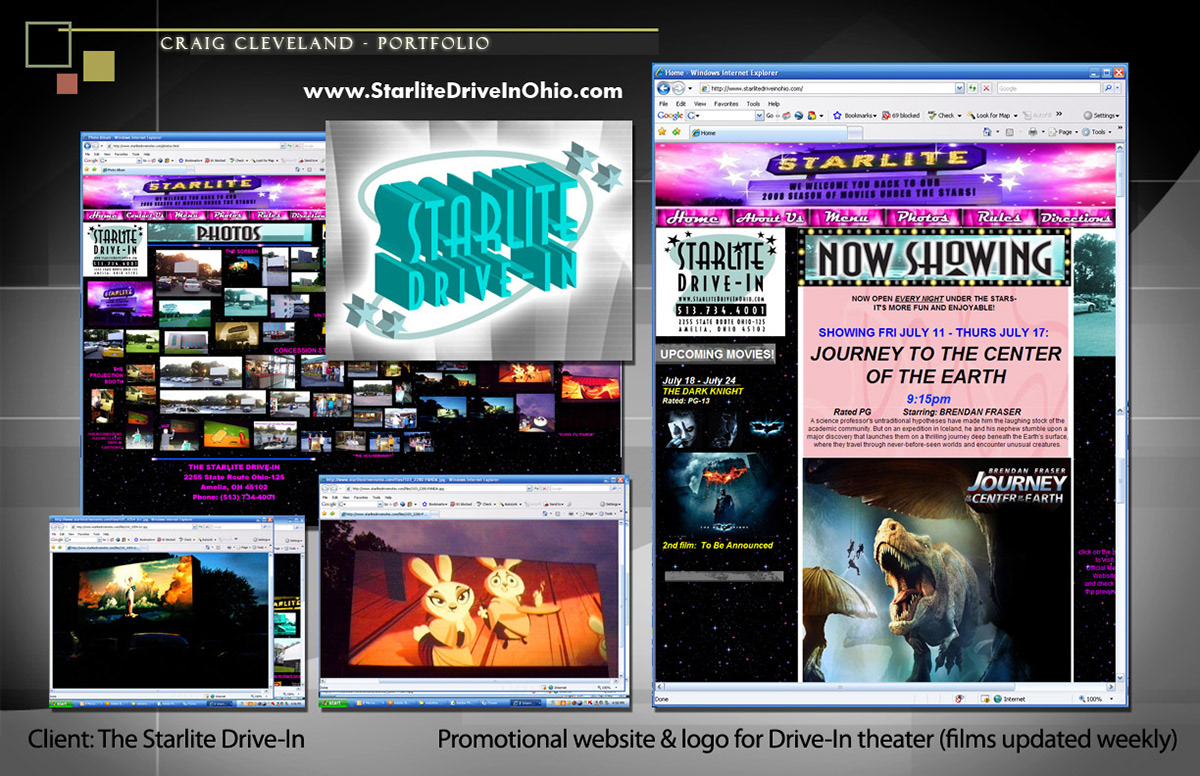Click the Check spelling icon in Google toolbar

[x=932, y=115]
